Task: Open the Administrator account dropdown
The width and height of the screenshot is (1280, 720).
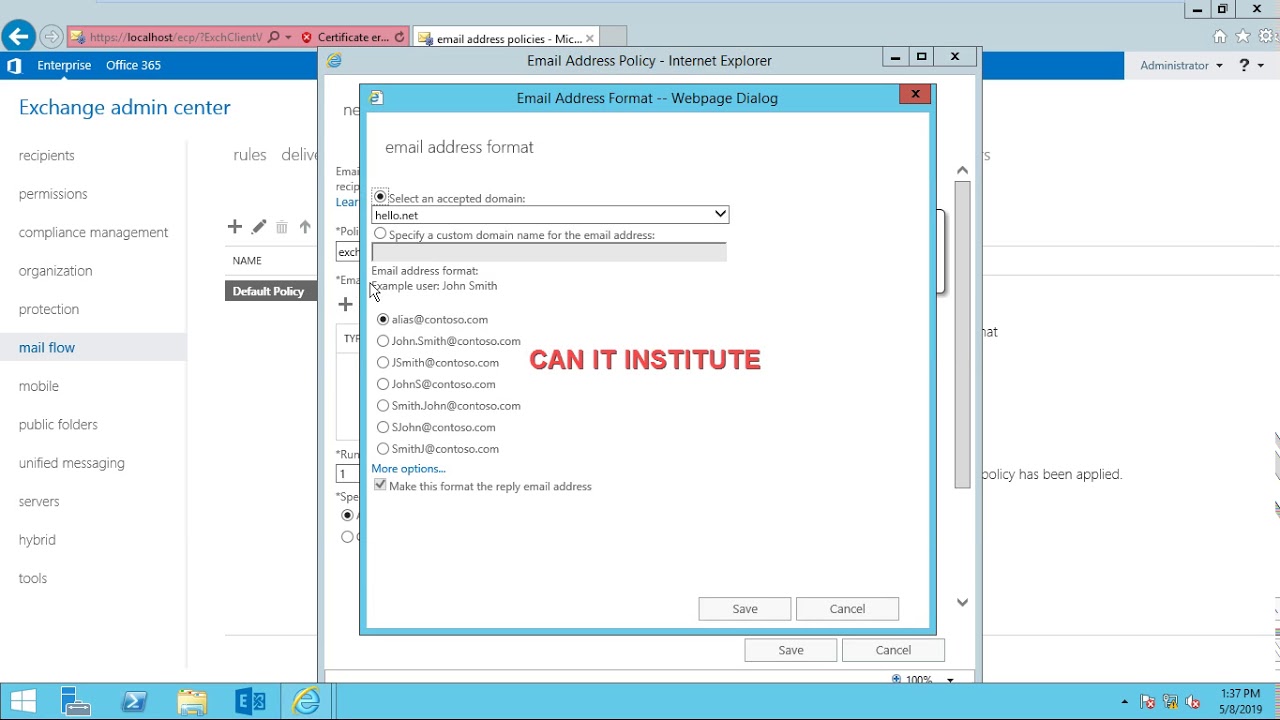Action: tap(1181, 65)
